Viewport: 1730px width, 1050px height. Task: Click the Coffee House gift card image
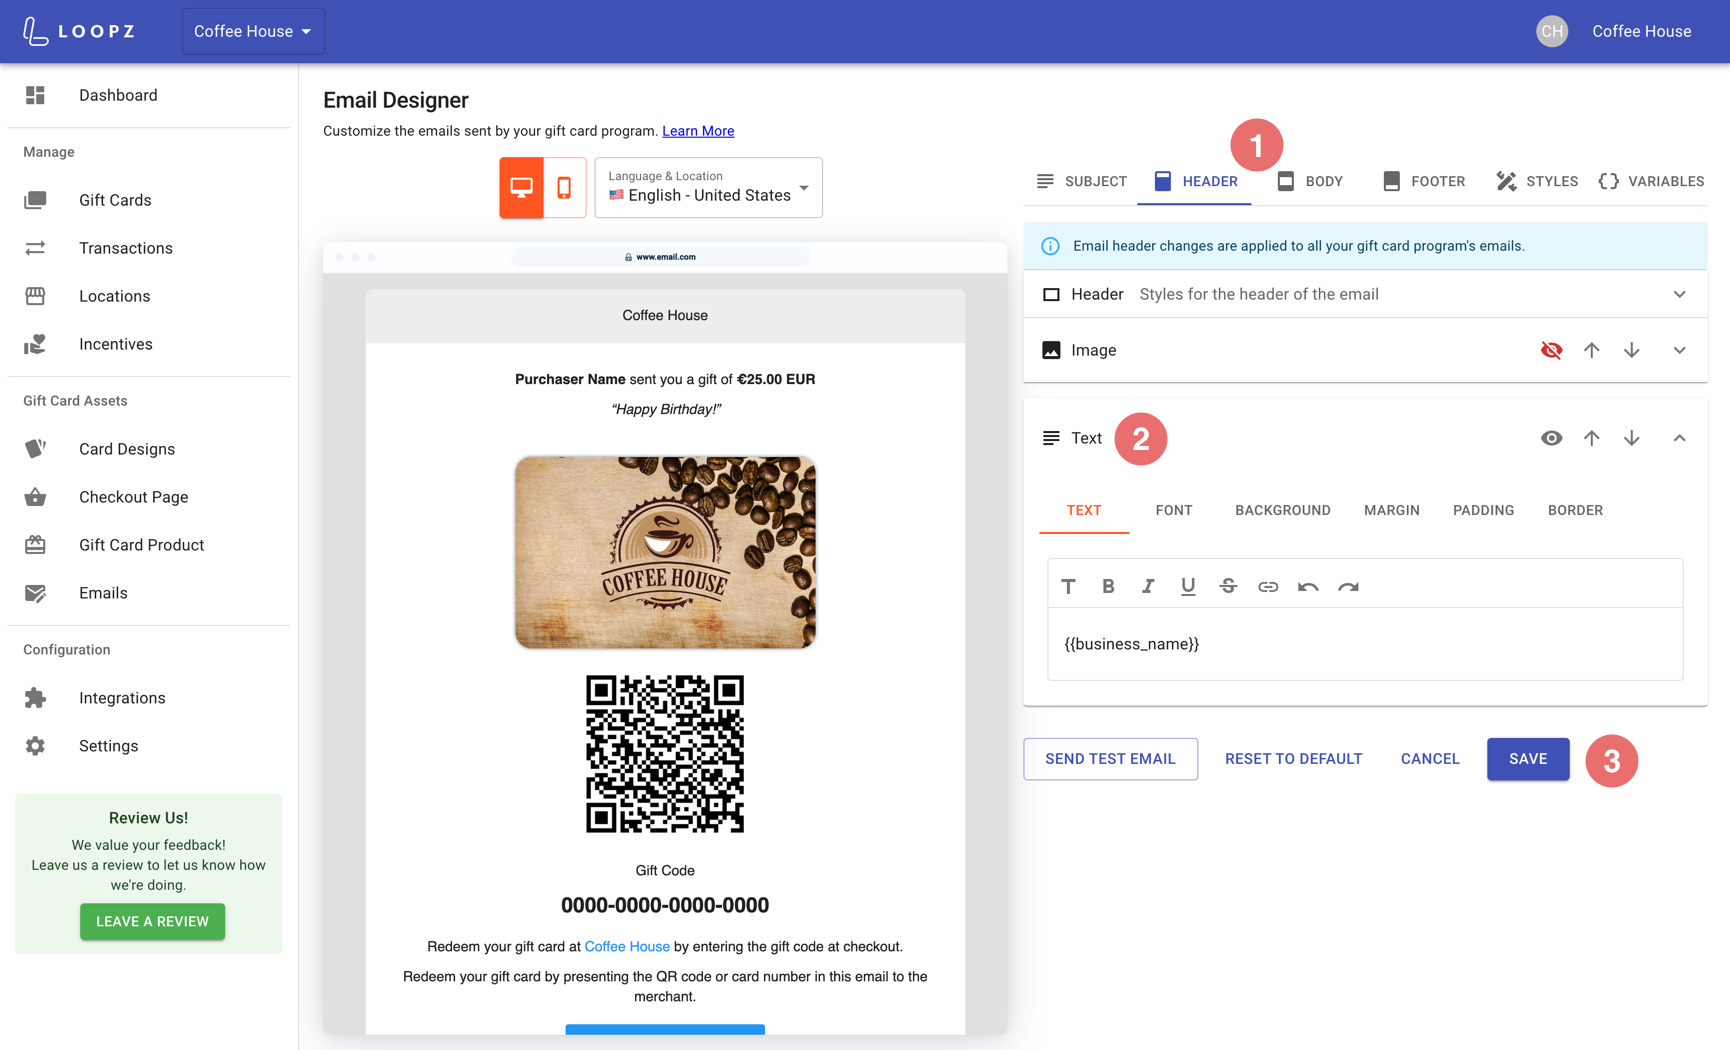665,553
